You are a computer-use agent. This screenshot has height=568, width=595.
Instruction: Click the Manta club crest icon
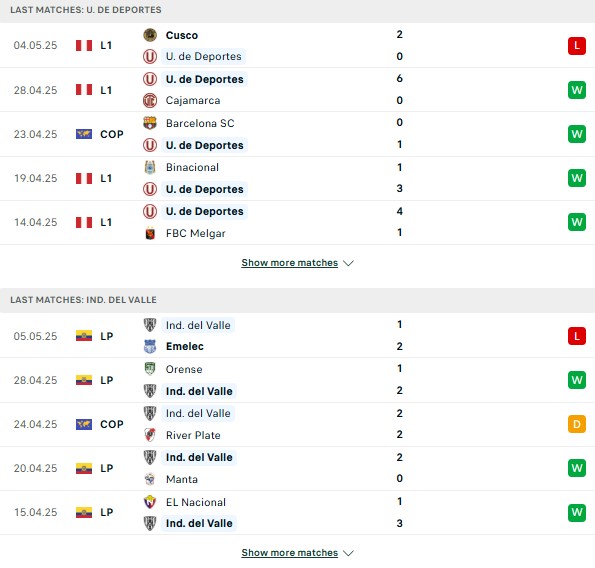click(x=150, y=479)
